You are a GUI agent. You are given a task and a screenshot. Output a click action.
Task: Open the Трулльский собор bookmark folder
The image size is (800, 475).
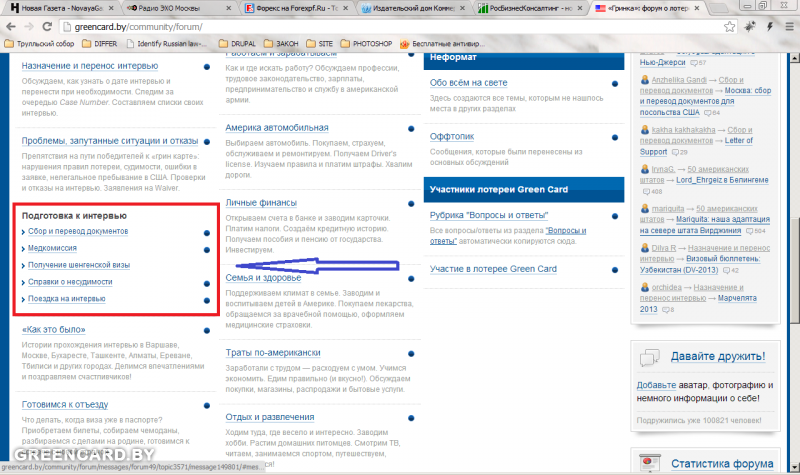(x=39, y=44)
